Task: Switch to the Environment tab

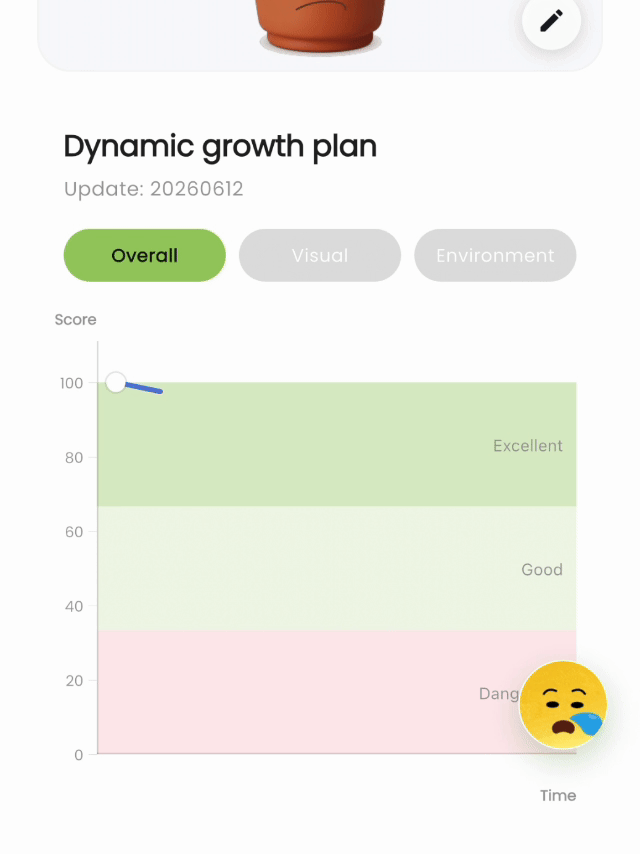Action: click(x=495, y=255)
